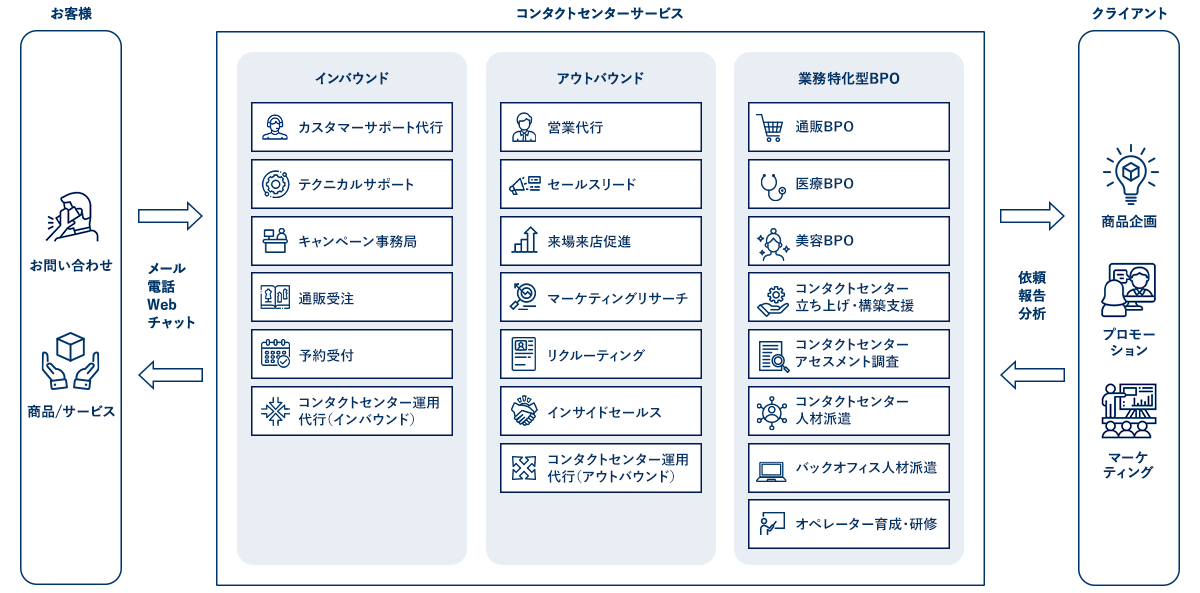
Task: Click the people network icon beside 人材派遣
Action: (x=771, y=411)
